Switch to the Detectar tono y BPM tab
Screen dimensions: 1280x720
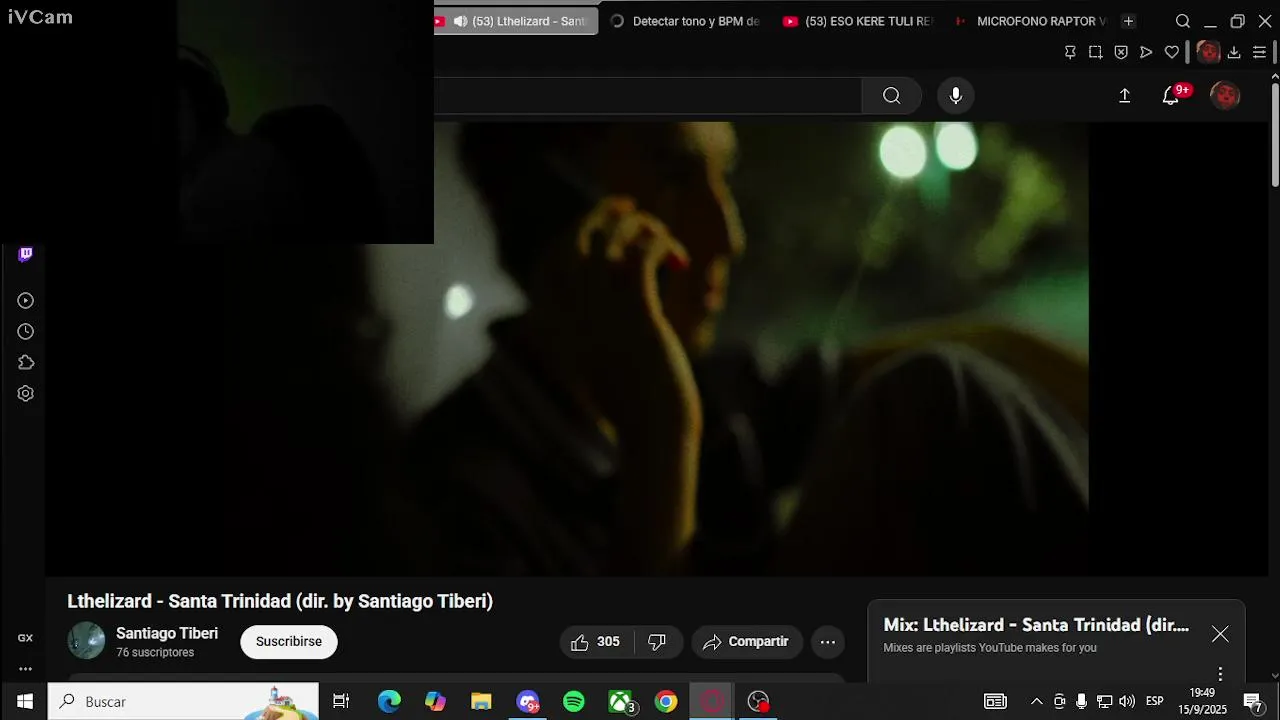[685, 21]
